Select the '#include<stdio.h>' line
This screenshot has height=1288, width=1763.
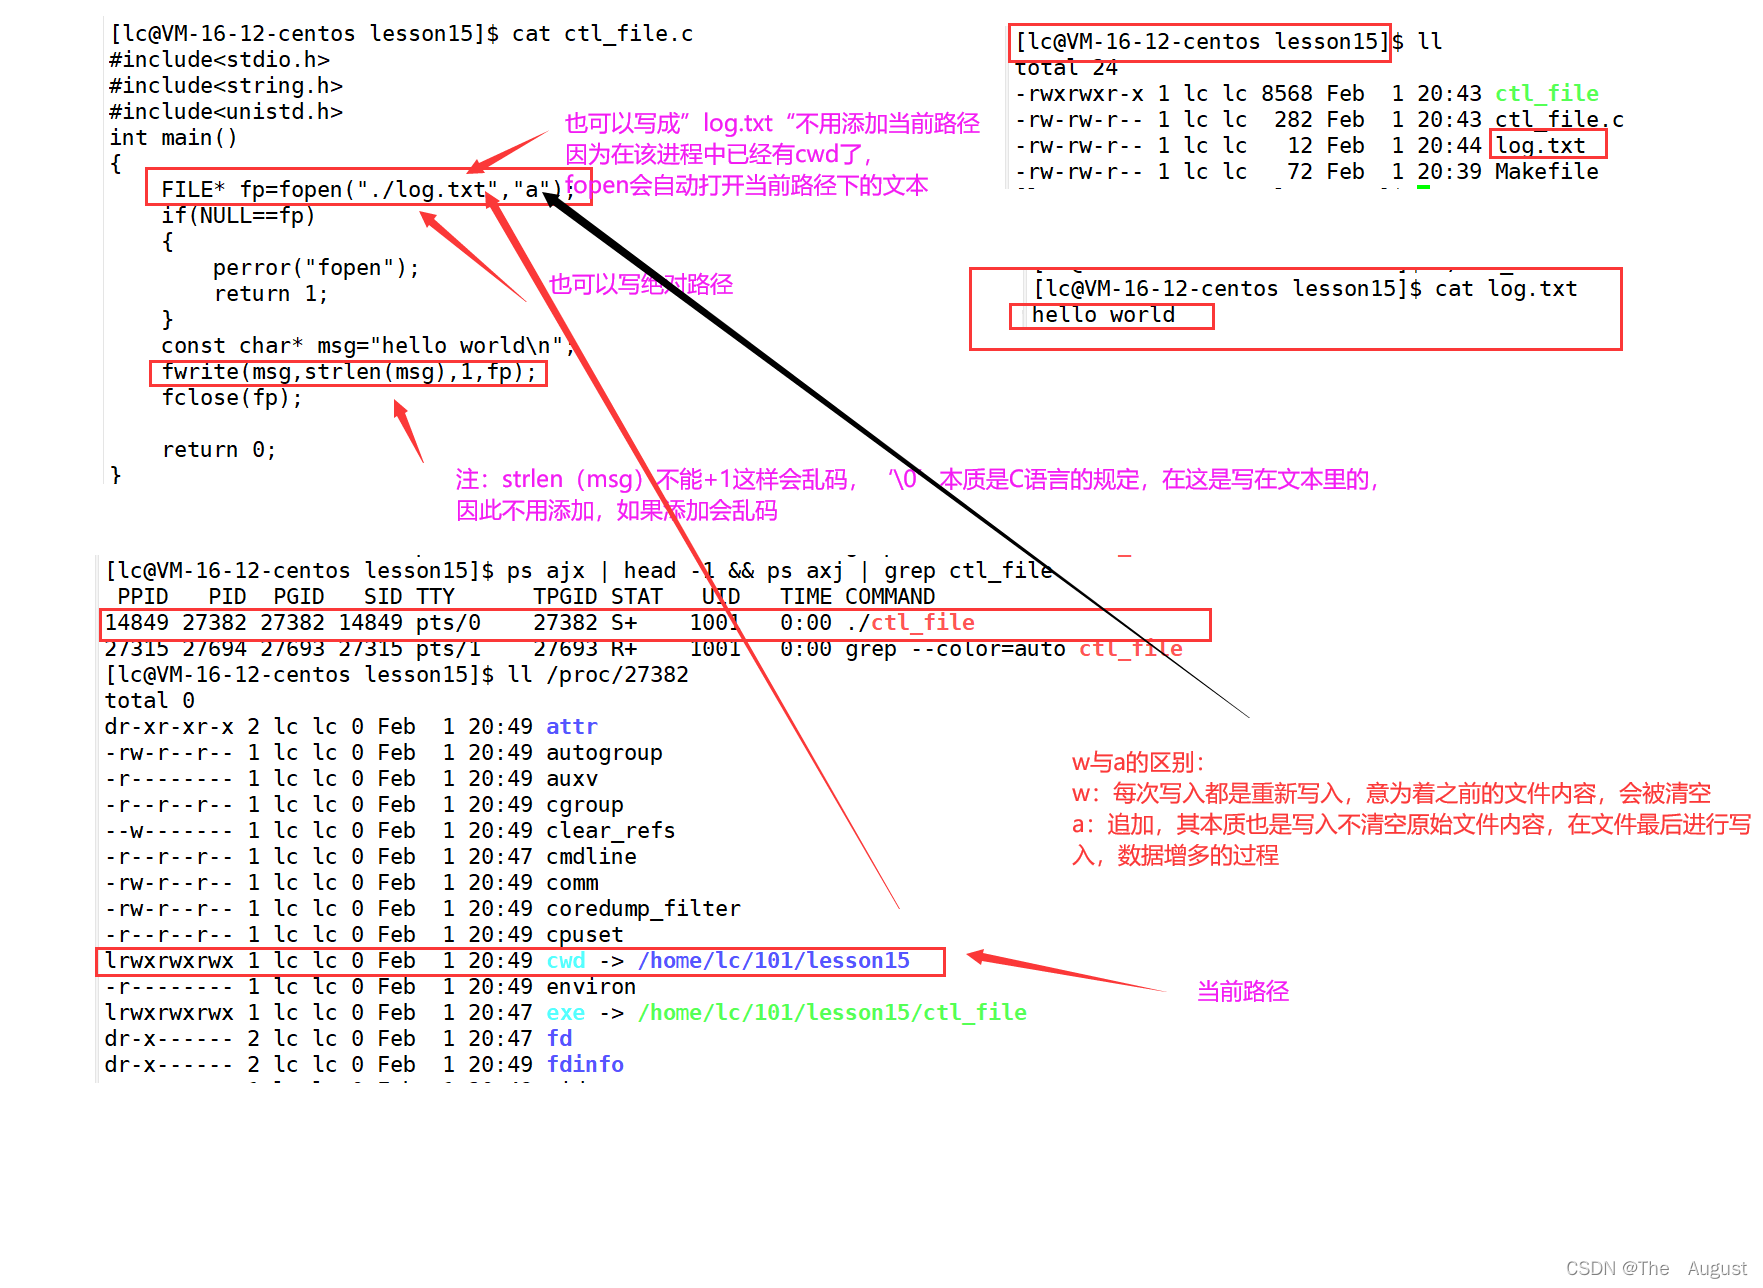219,60
